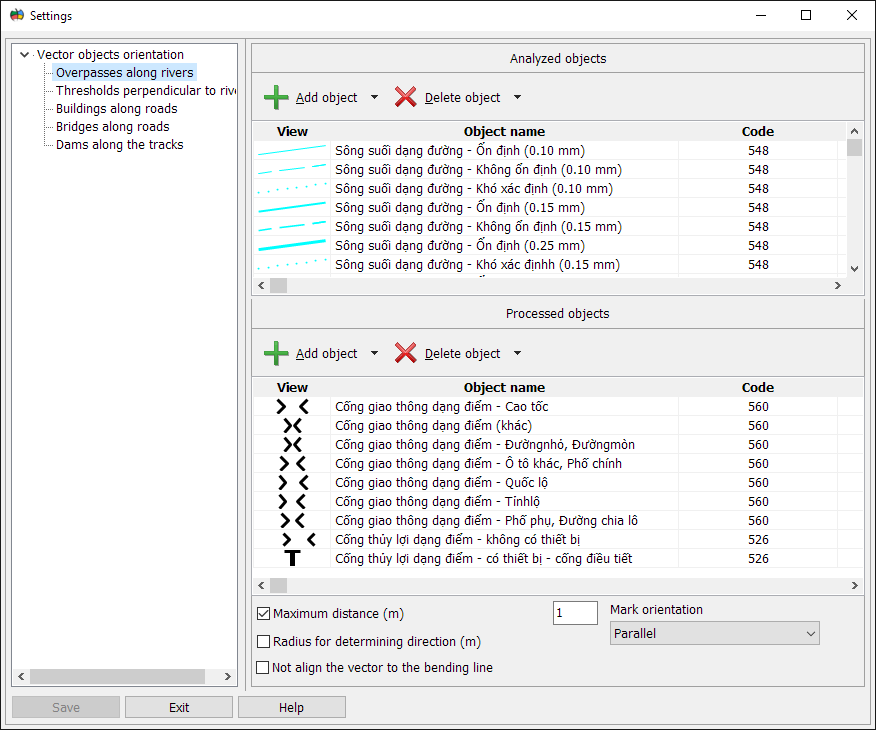Click the Maximum distance value input field
The image size is (876, 730).
tap(575, 613)
